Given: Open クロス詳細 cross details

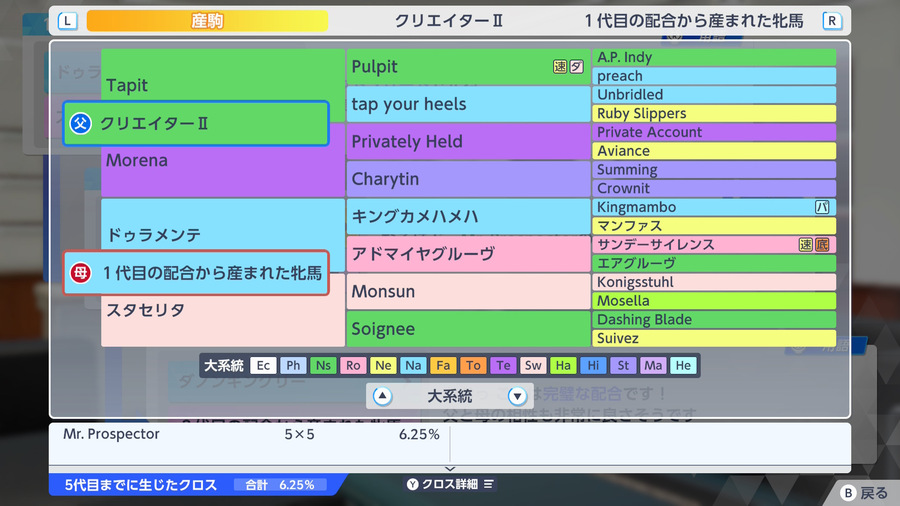Looking at the screenshot, I should [x=450, y=484].
